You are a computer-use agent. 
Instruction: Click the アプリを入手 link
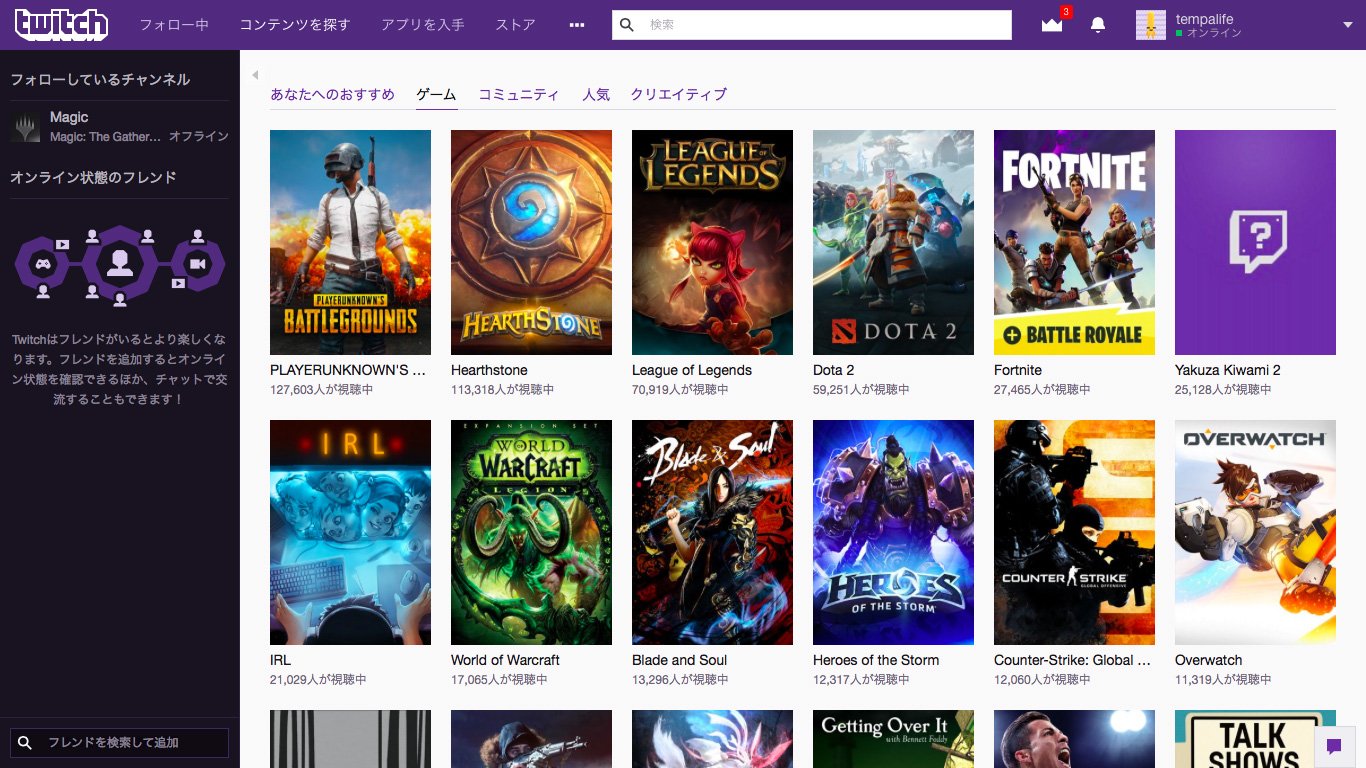tap(421, 25)
